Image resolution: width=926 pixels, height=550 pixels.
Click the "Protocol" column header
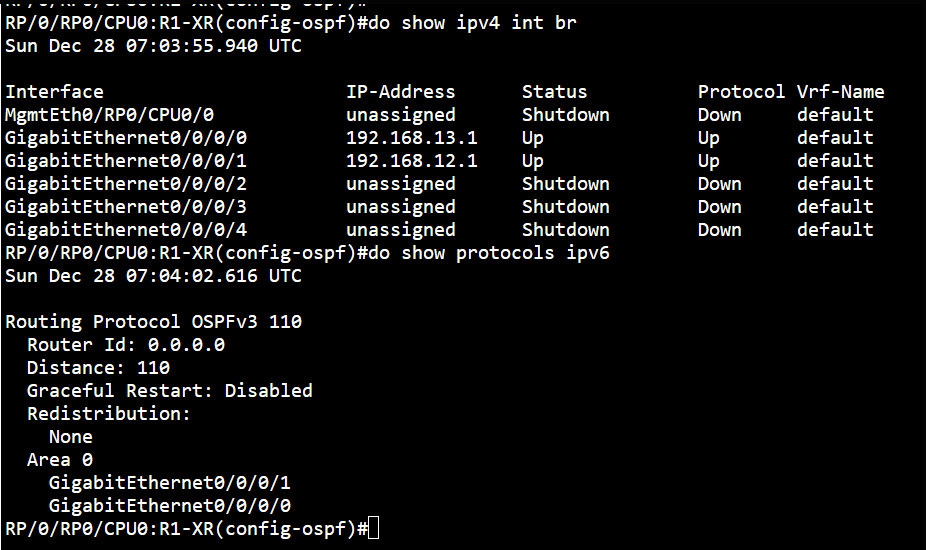pos(741,92)
